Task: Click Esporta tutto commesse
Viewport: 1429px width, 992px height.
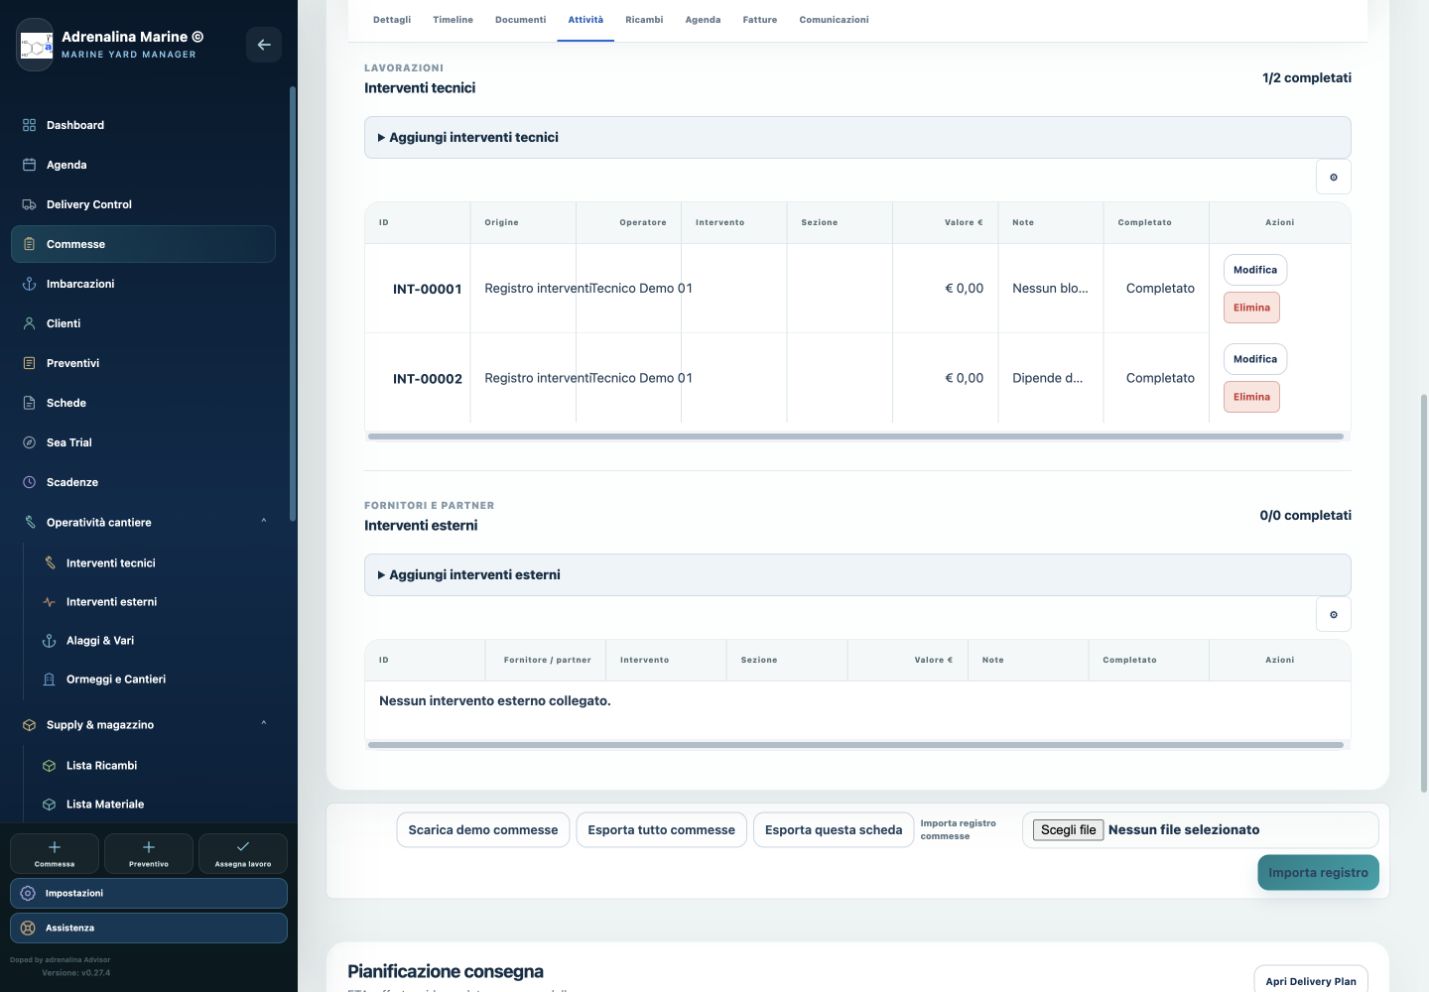Action: click(661, 830)
